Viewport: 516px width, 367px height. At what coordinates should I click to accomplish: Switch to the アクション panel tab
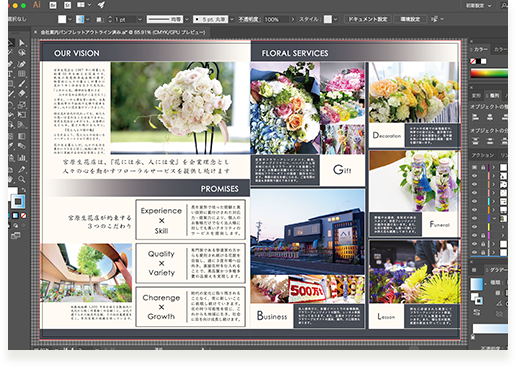[482, 155]
